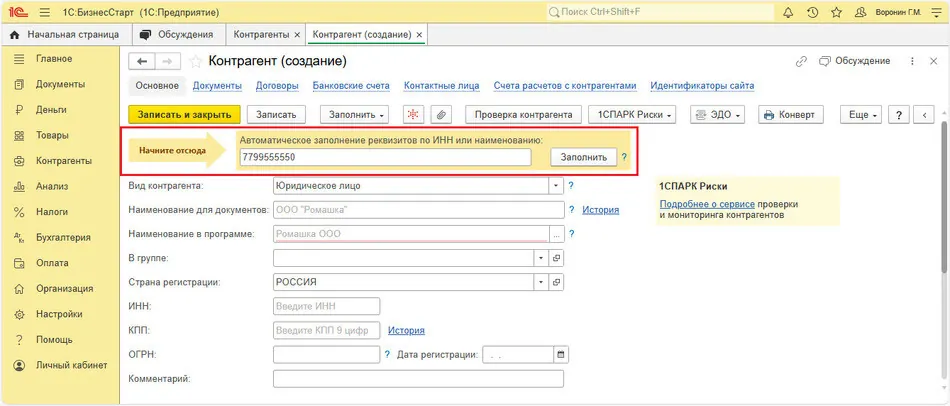Screen dimensions: 950x406
Task: Open date registration calendar picker
Action: [560, 355]
